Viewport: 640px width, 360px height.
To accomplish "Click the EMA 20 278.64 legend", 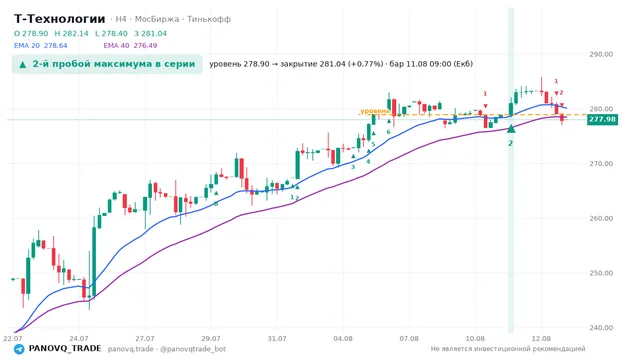I will point(40,45).
